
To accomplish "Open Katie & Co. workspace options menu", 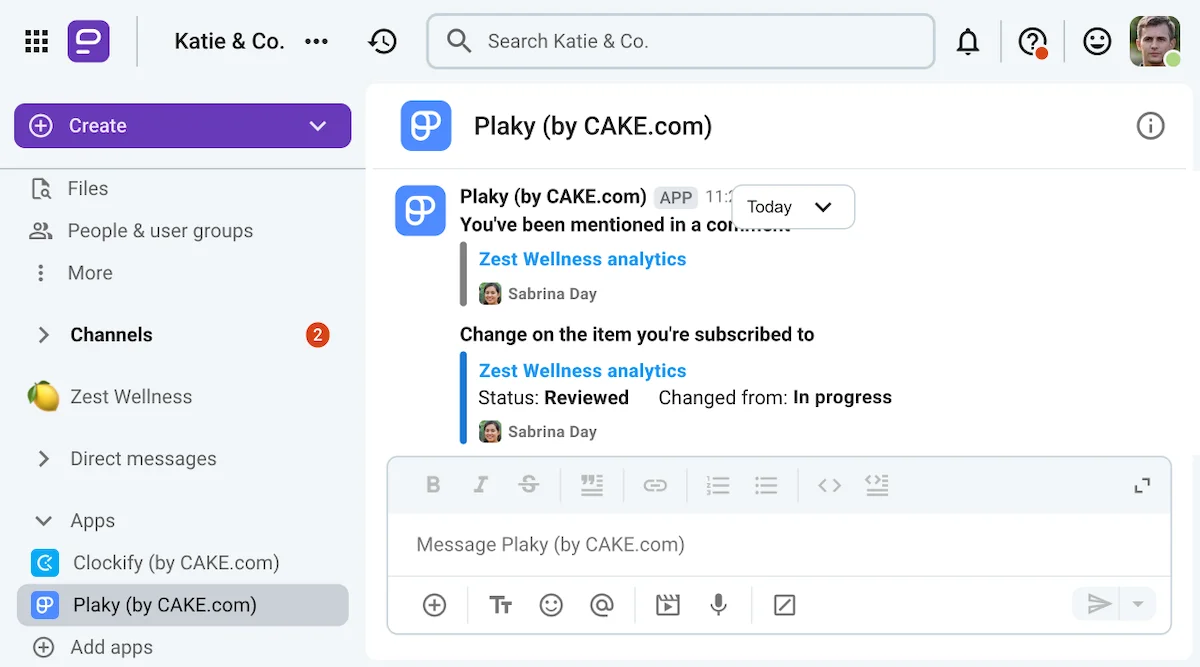I will 317,41.
